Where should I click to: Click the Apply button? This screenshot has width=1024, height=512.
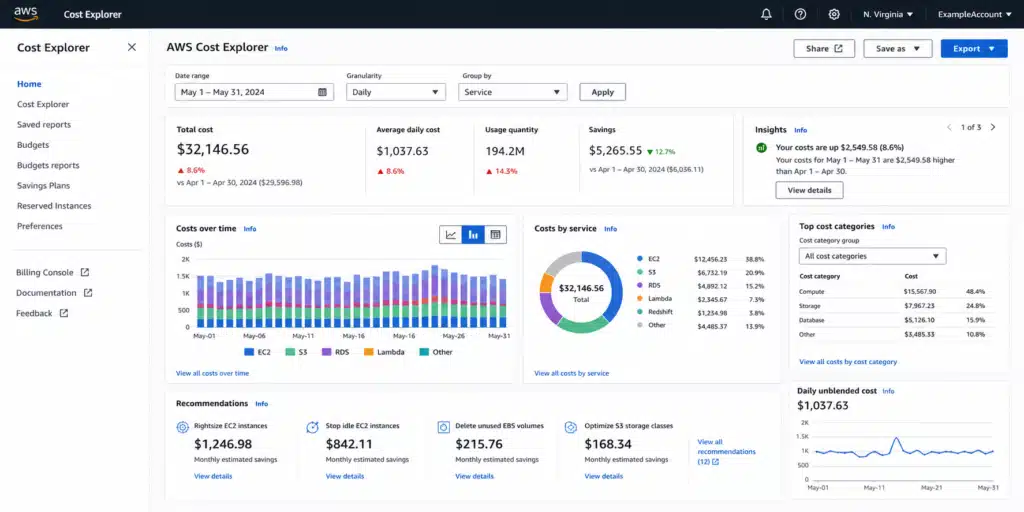tap(602, 92)
